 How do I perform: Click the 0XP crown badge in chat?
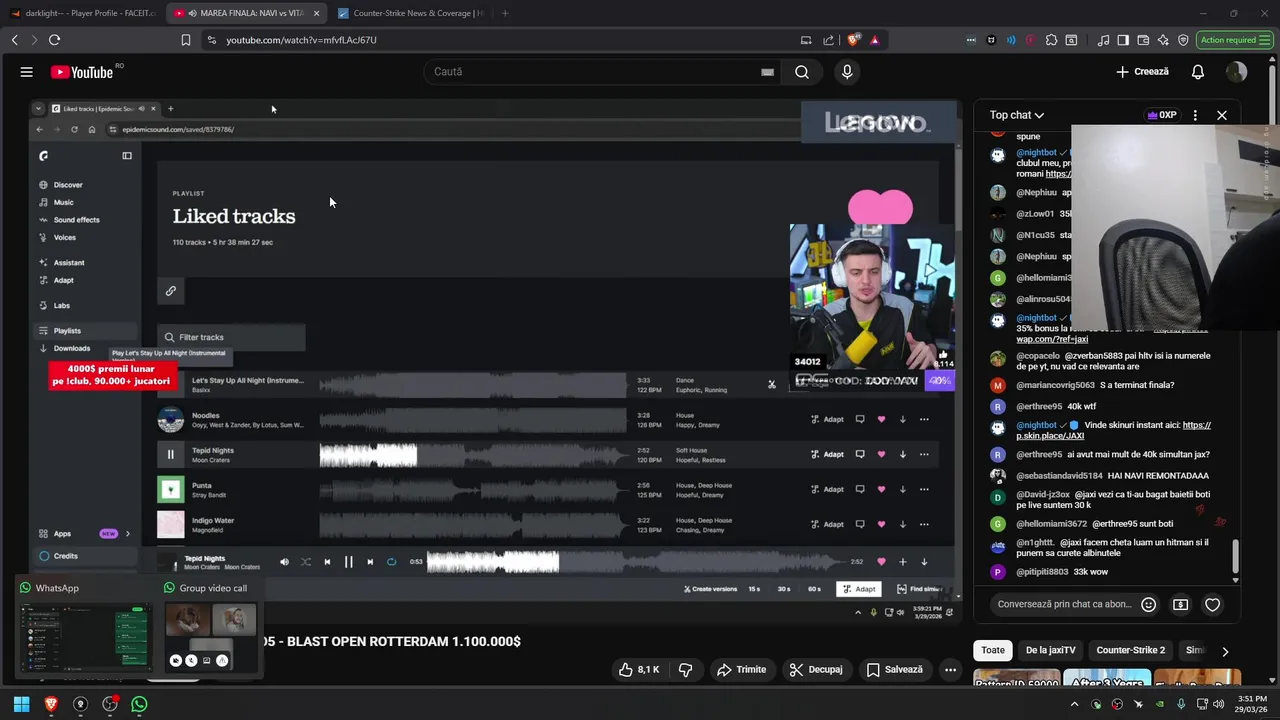tap(1161, 115)
